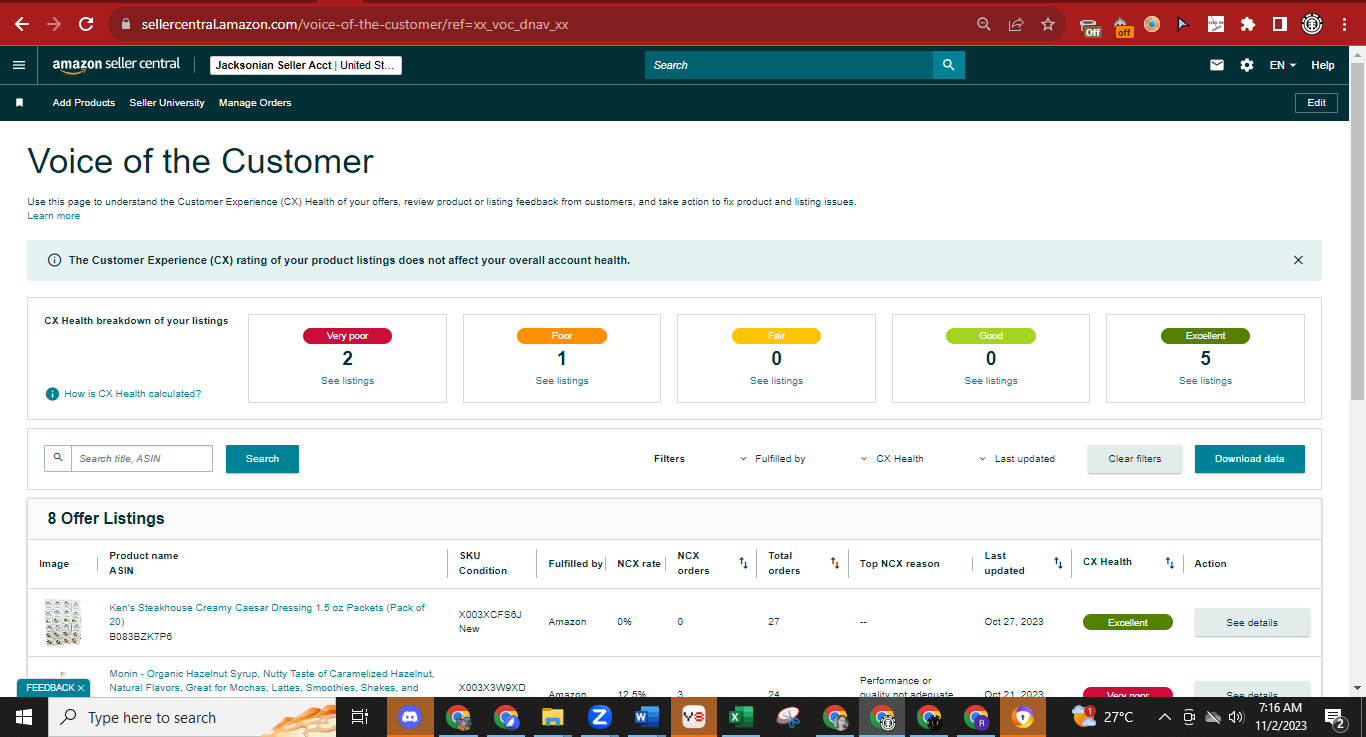The height and width of the screenshot is (737, 1366).
Task: Go back to the previous browser page
Action: click(x=22, y=24)
